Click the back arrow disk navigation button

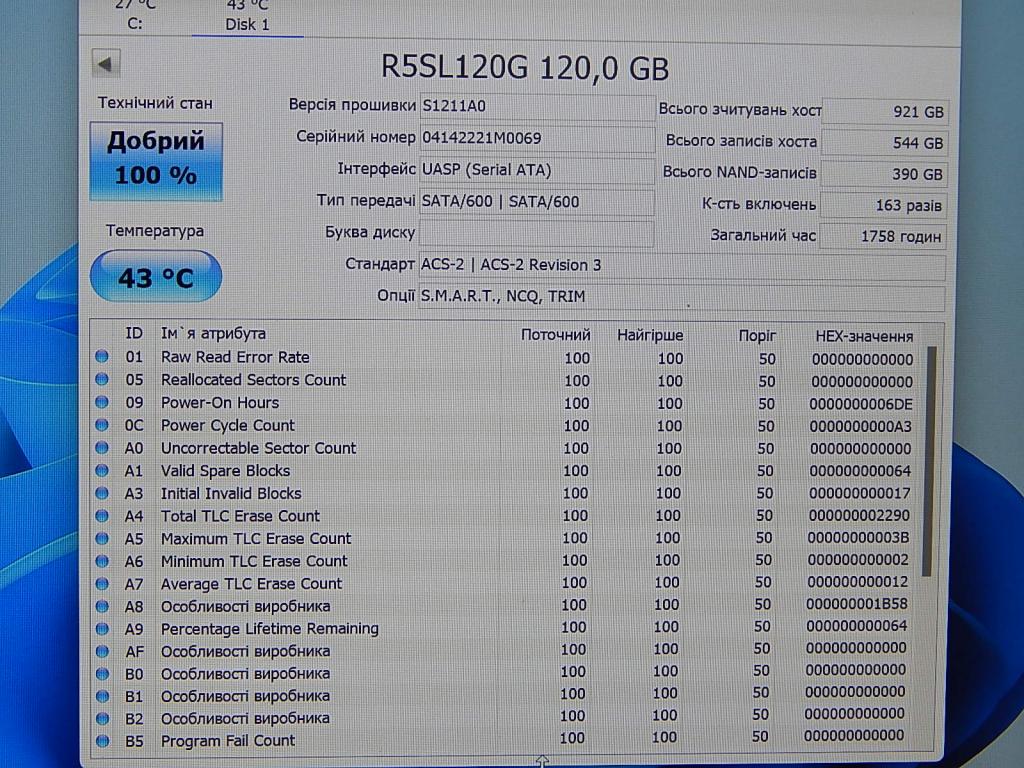pyautogui.click(x=106, y=65)
